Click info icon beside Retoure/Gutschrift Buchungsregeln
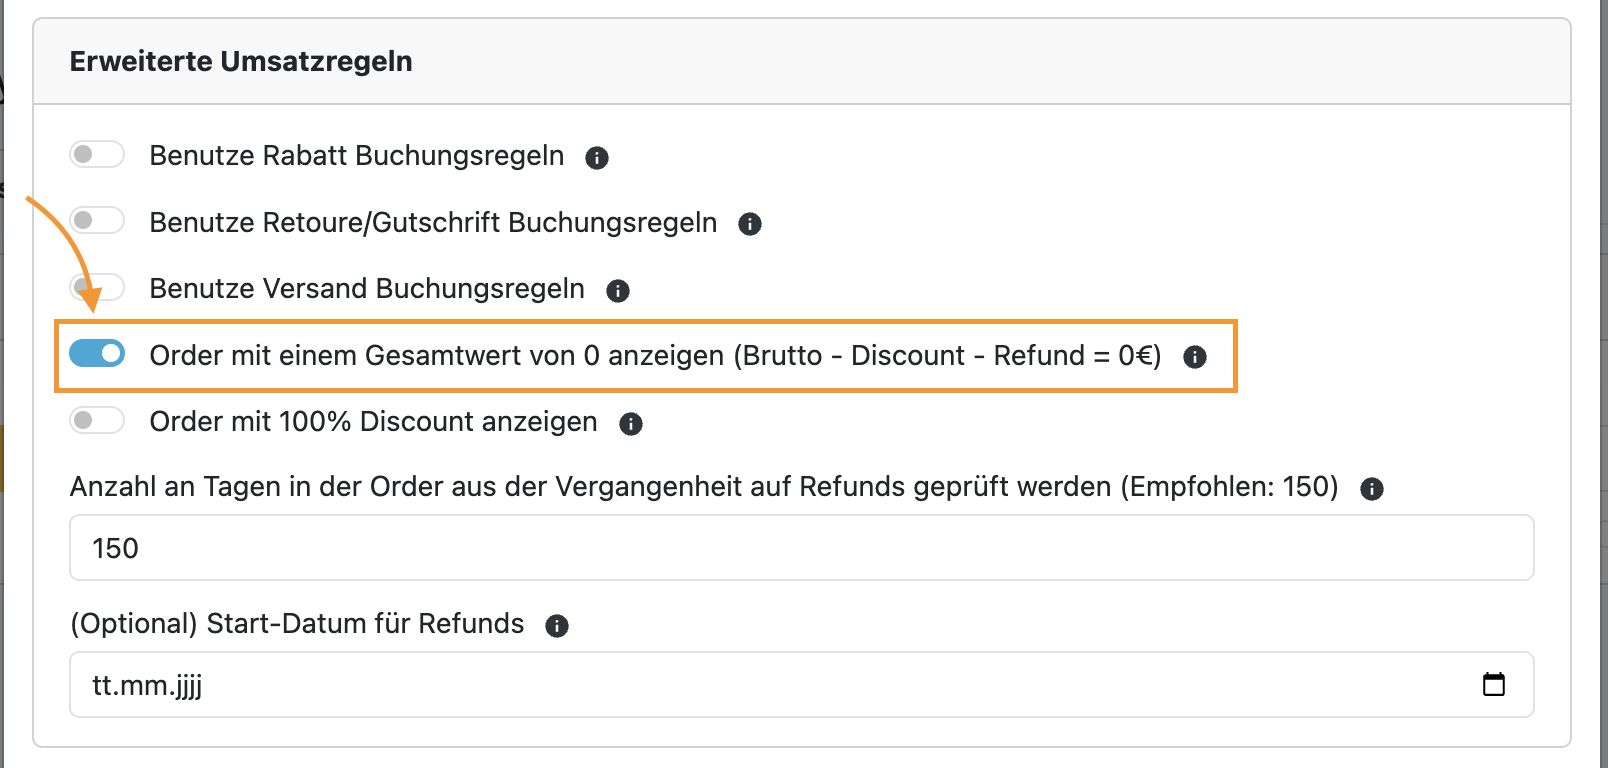Screen dimensions: 1608x768 pos(750,224)
